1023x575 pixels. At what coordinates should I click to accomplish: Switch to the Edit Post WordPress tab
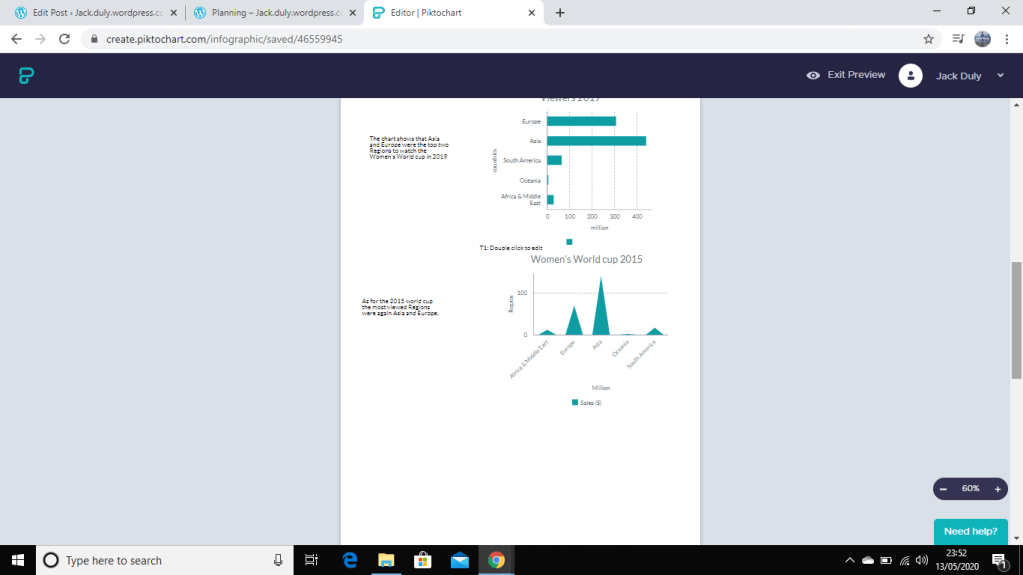(91, 13)
